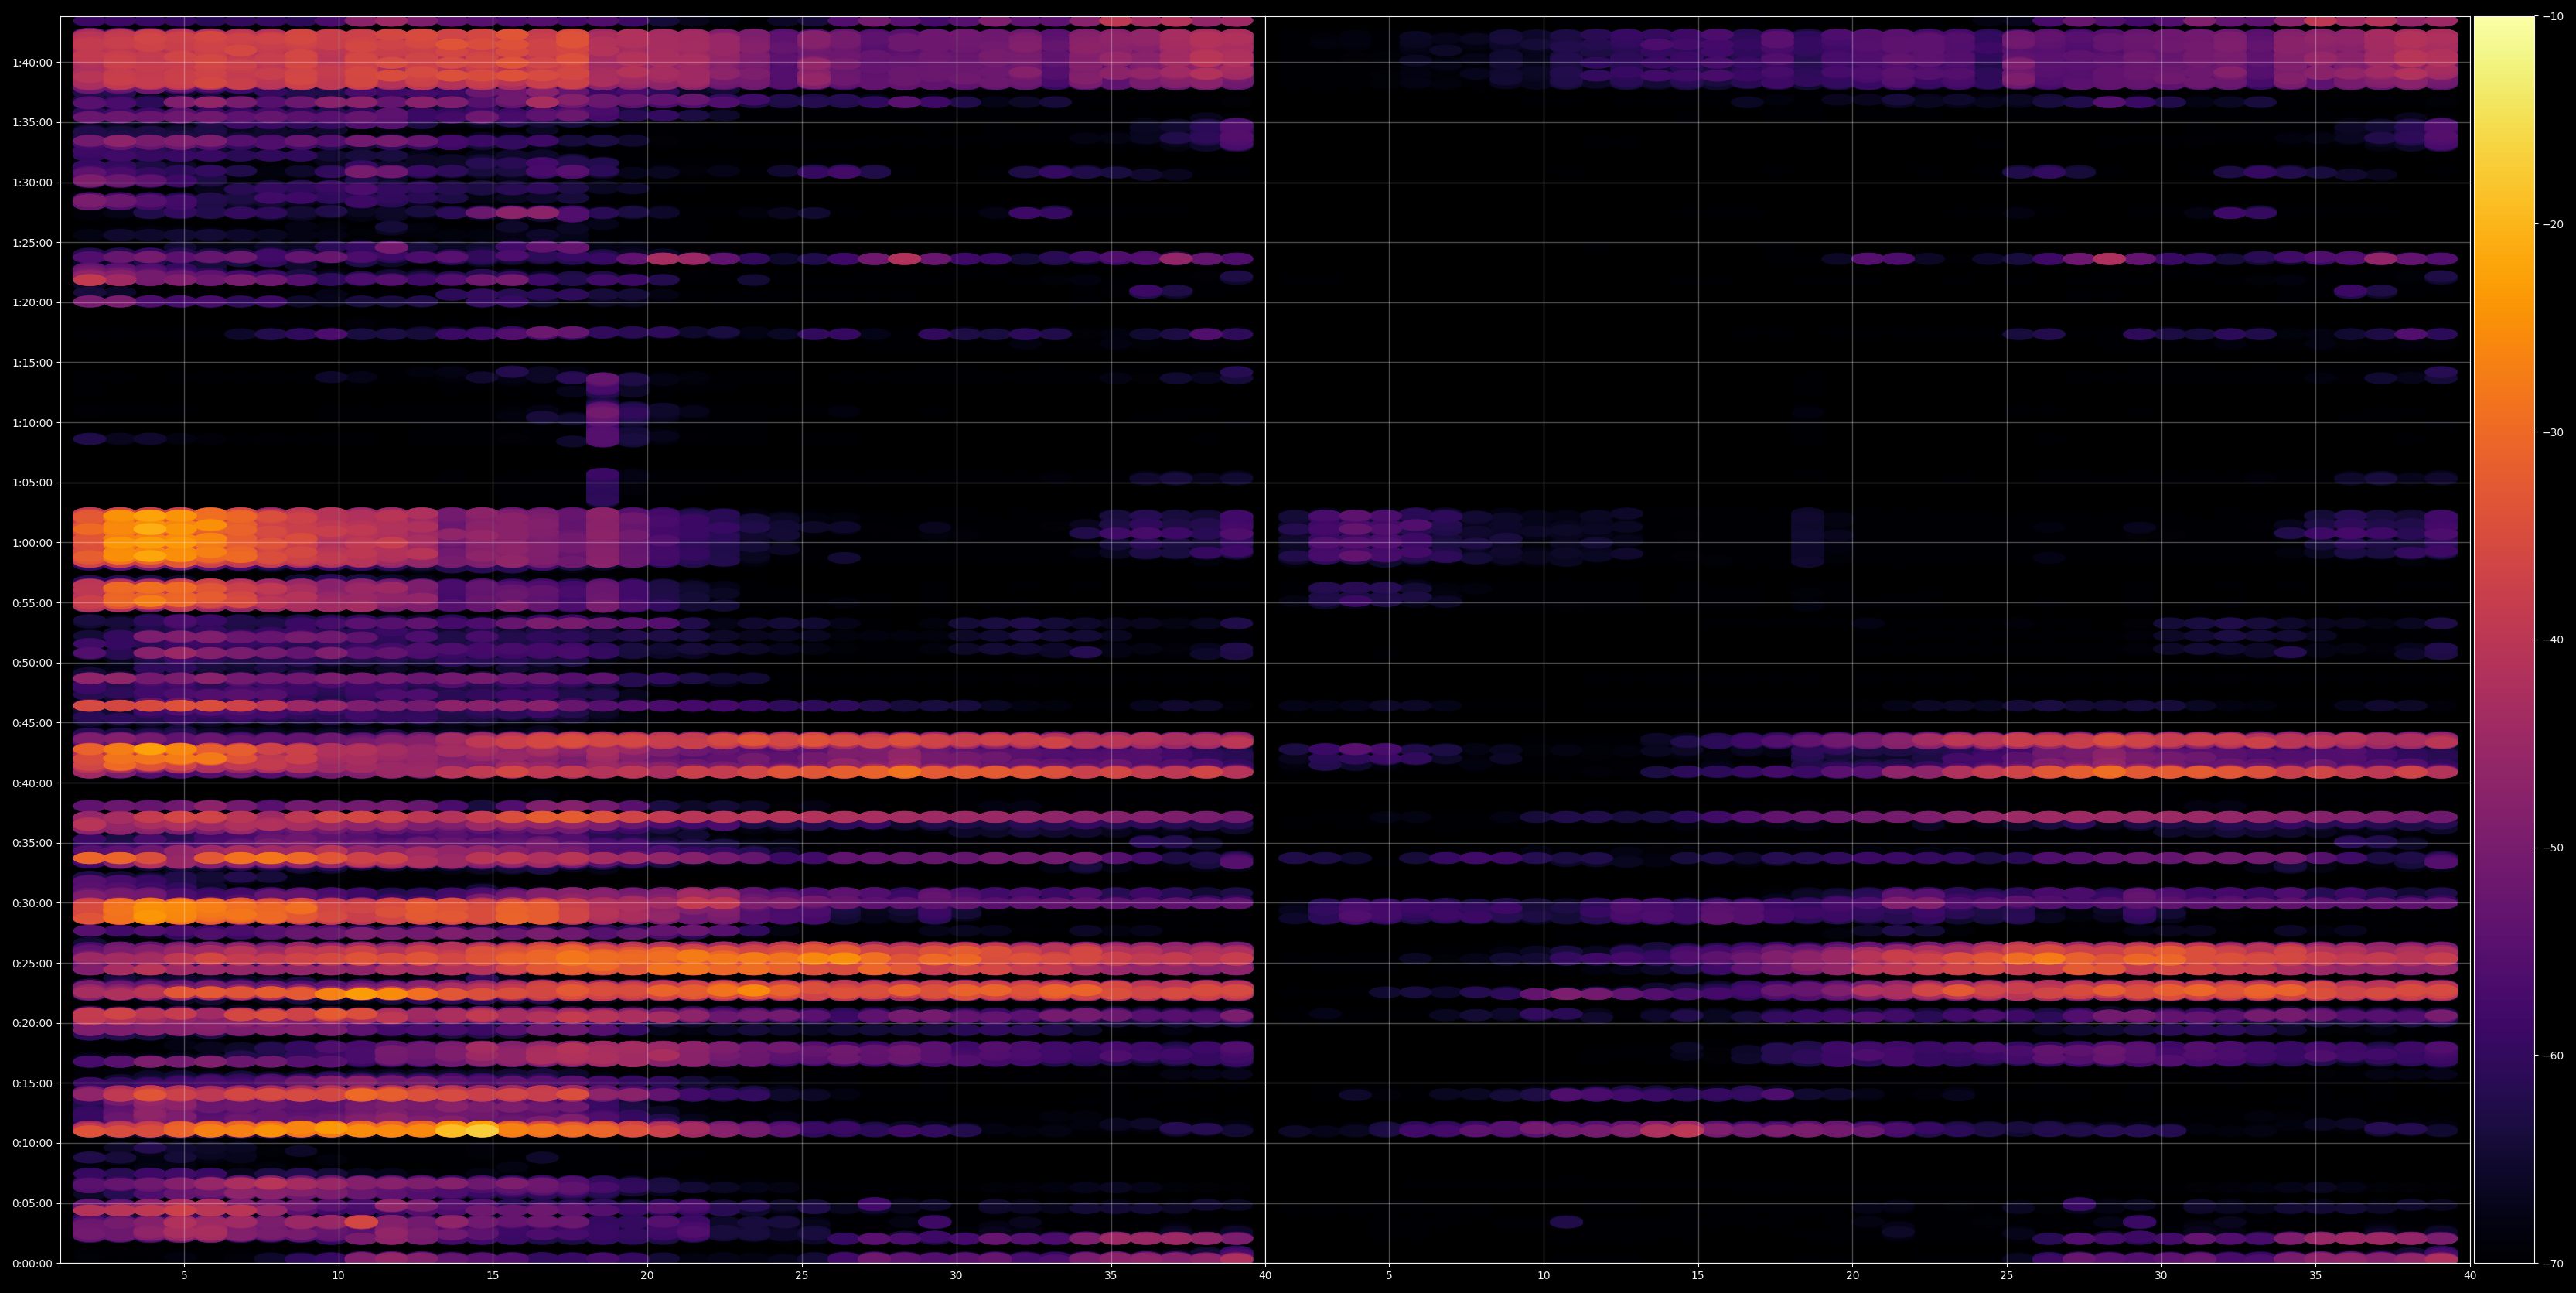Select the −40 colorbar tick label

pos(2553,640)
